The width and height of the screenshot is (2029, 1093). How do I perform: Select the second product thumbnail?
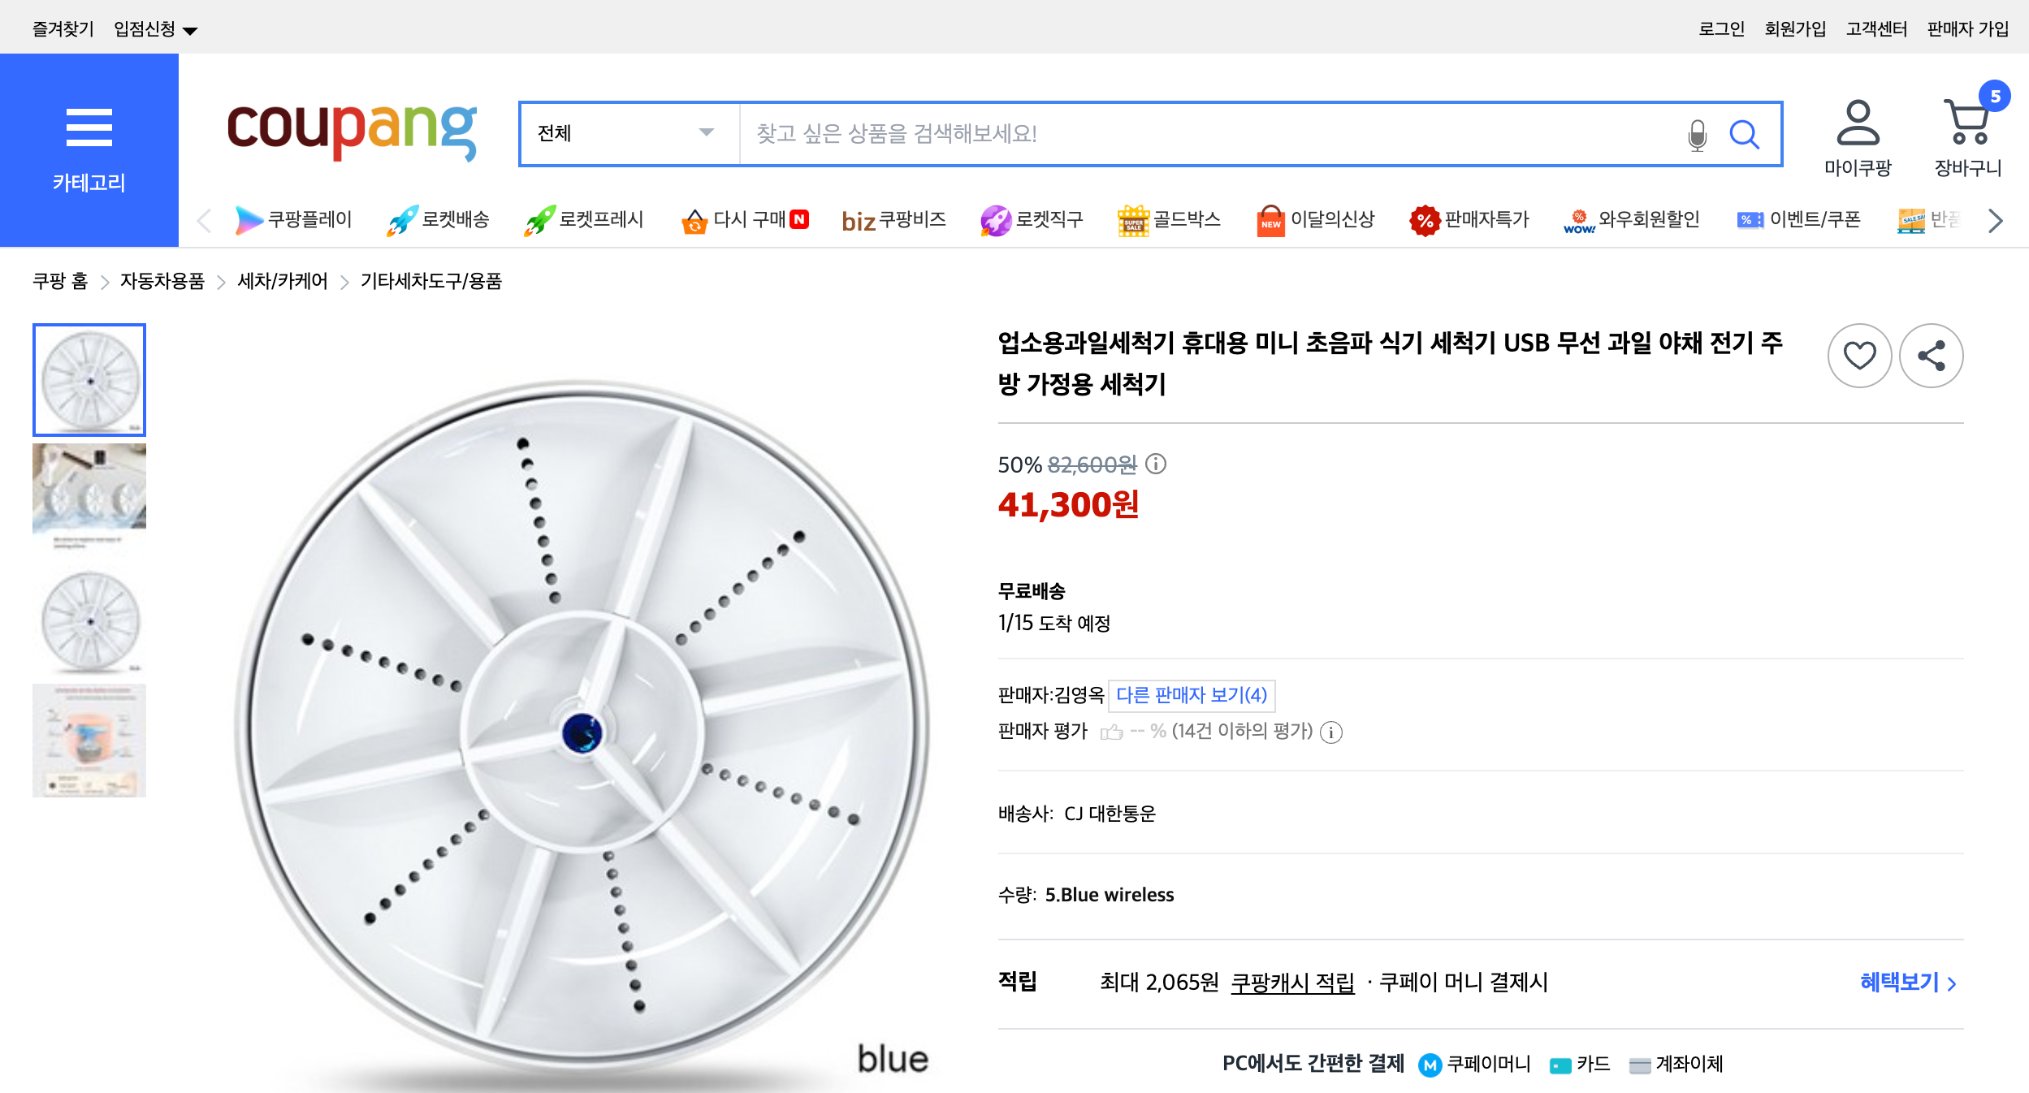click(89, 496)
